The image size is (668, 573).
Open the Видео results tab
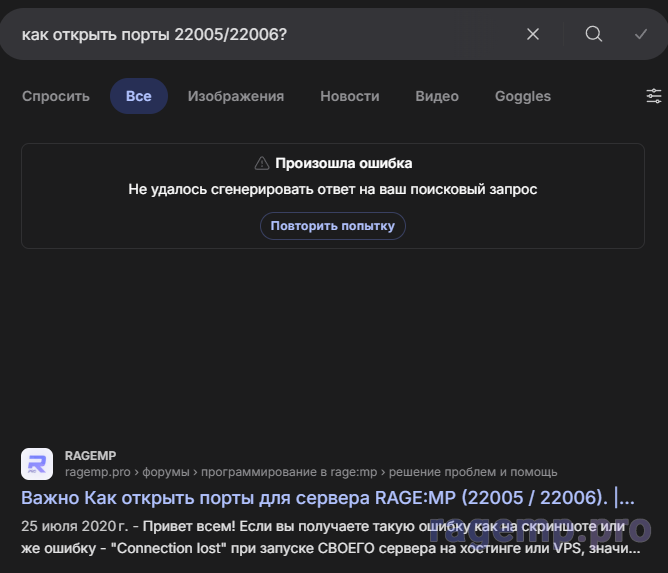click(437, 96)
